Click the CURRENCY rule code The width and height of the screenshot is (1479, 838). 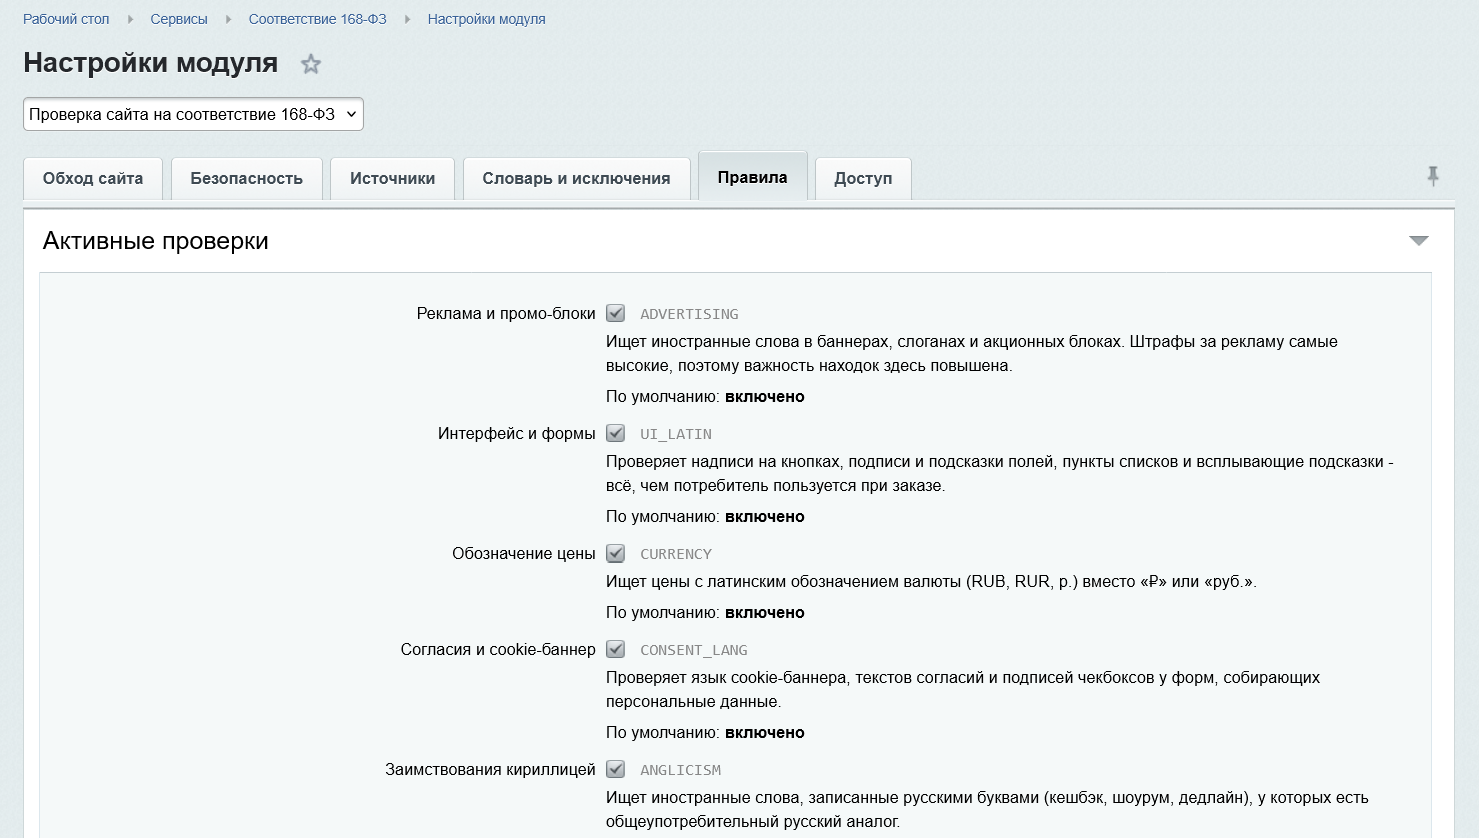tap(676, 554)
